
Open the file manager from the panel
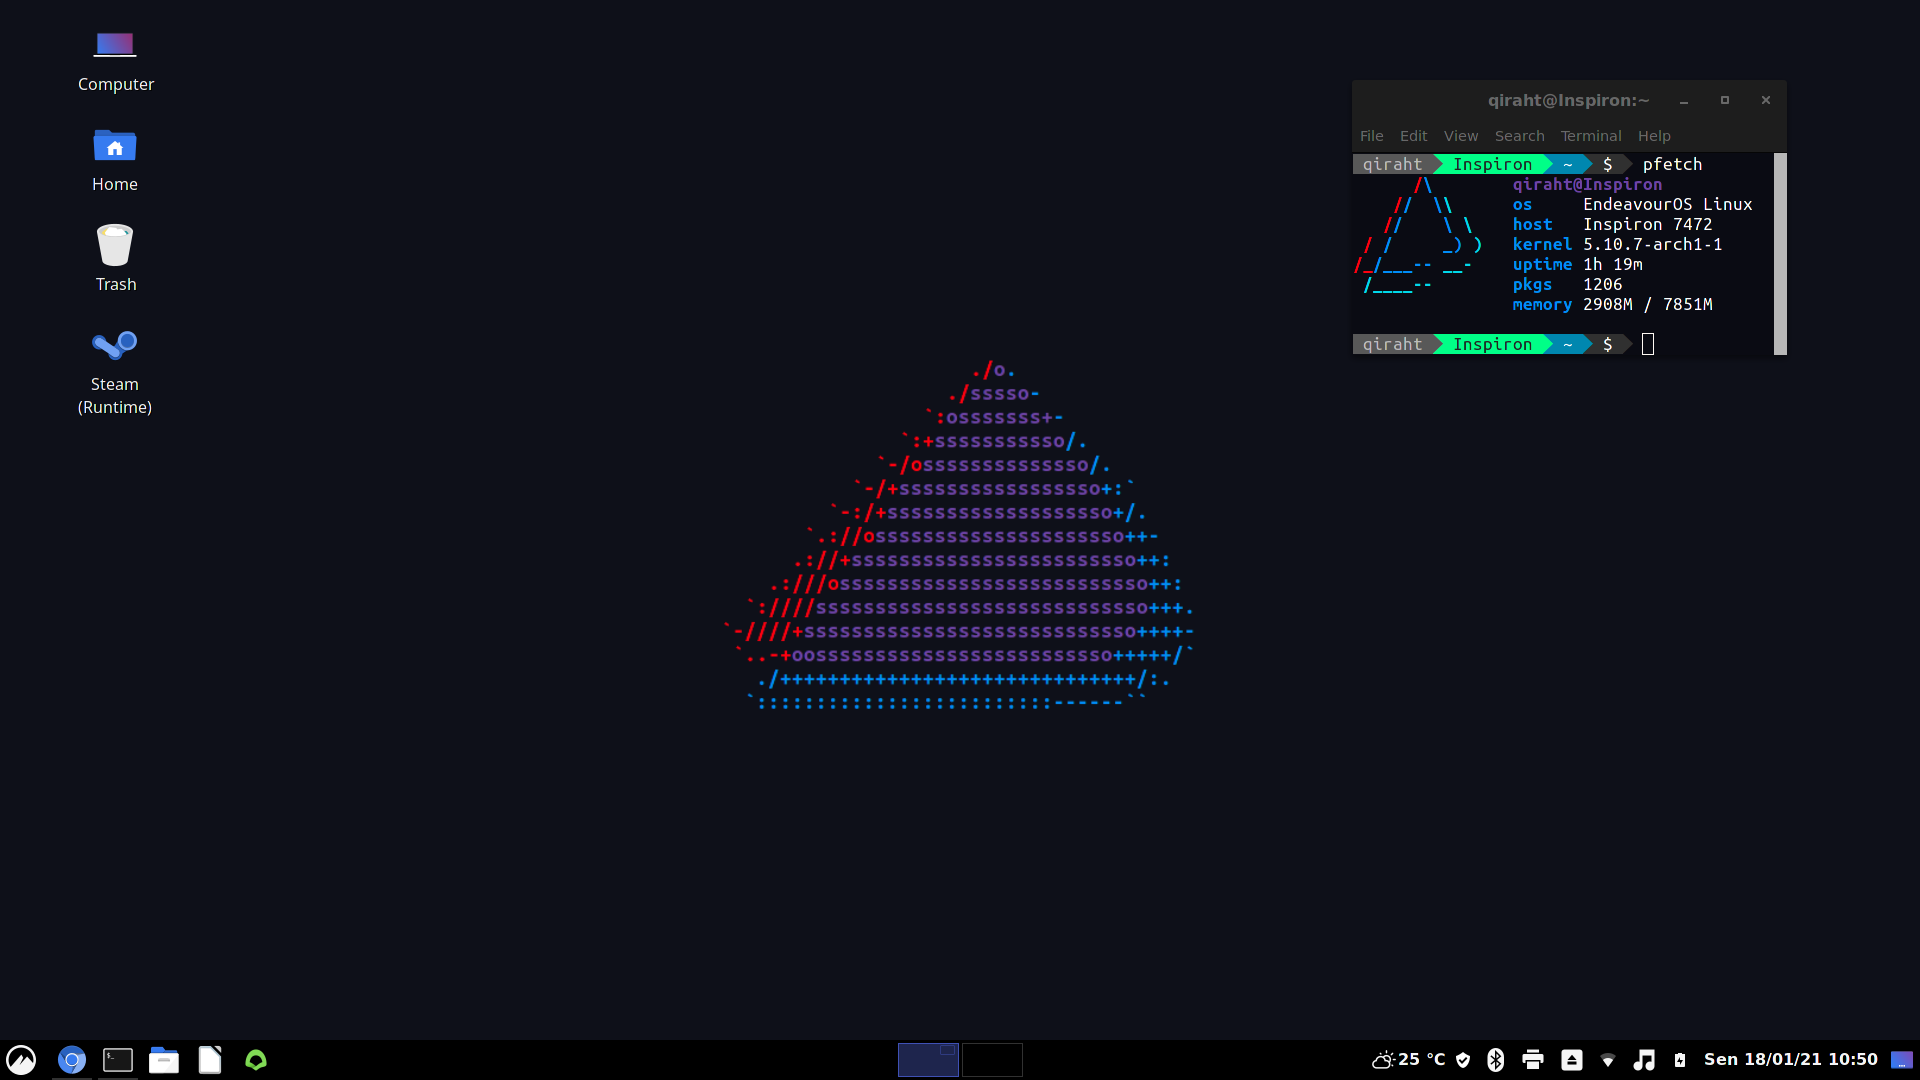(x=164, y=1060)
